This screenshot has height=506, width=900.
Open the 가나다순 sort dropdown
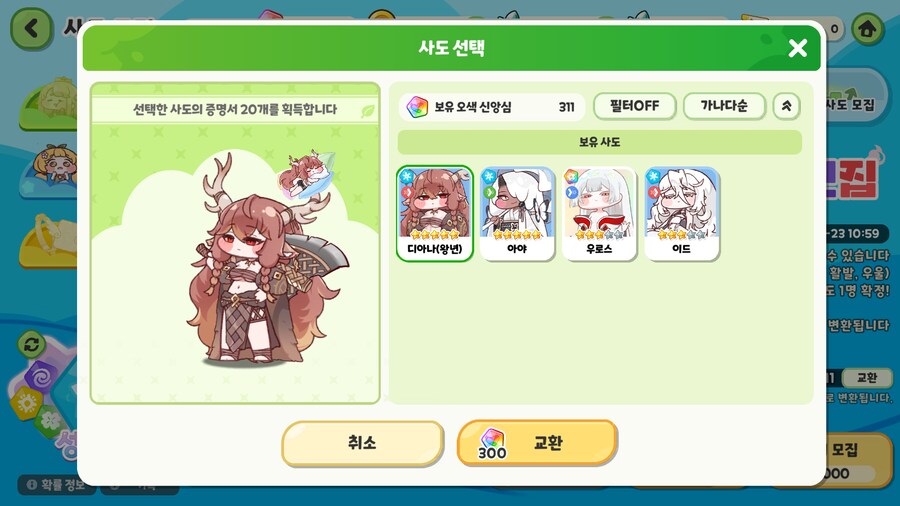pyautogui.click(x=724, y=106)
